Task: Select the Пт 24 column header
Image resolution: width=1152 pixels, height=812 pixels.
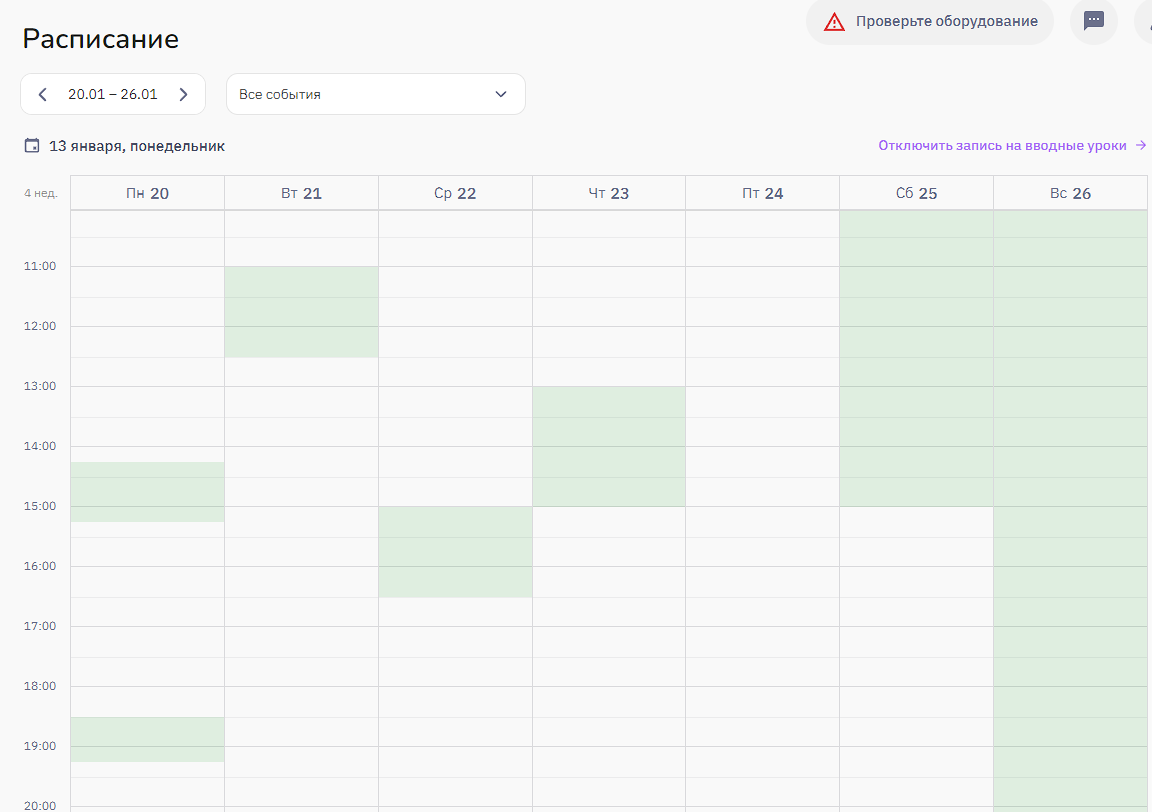Action: pos(762,194)
